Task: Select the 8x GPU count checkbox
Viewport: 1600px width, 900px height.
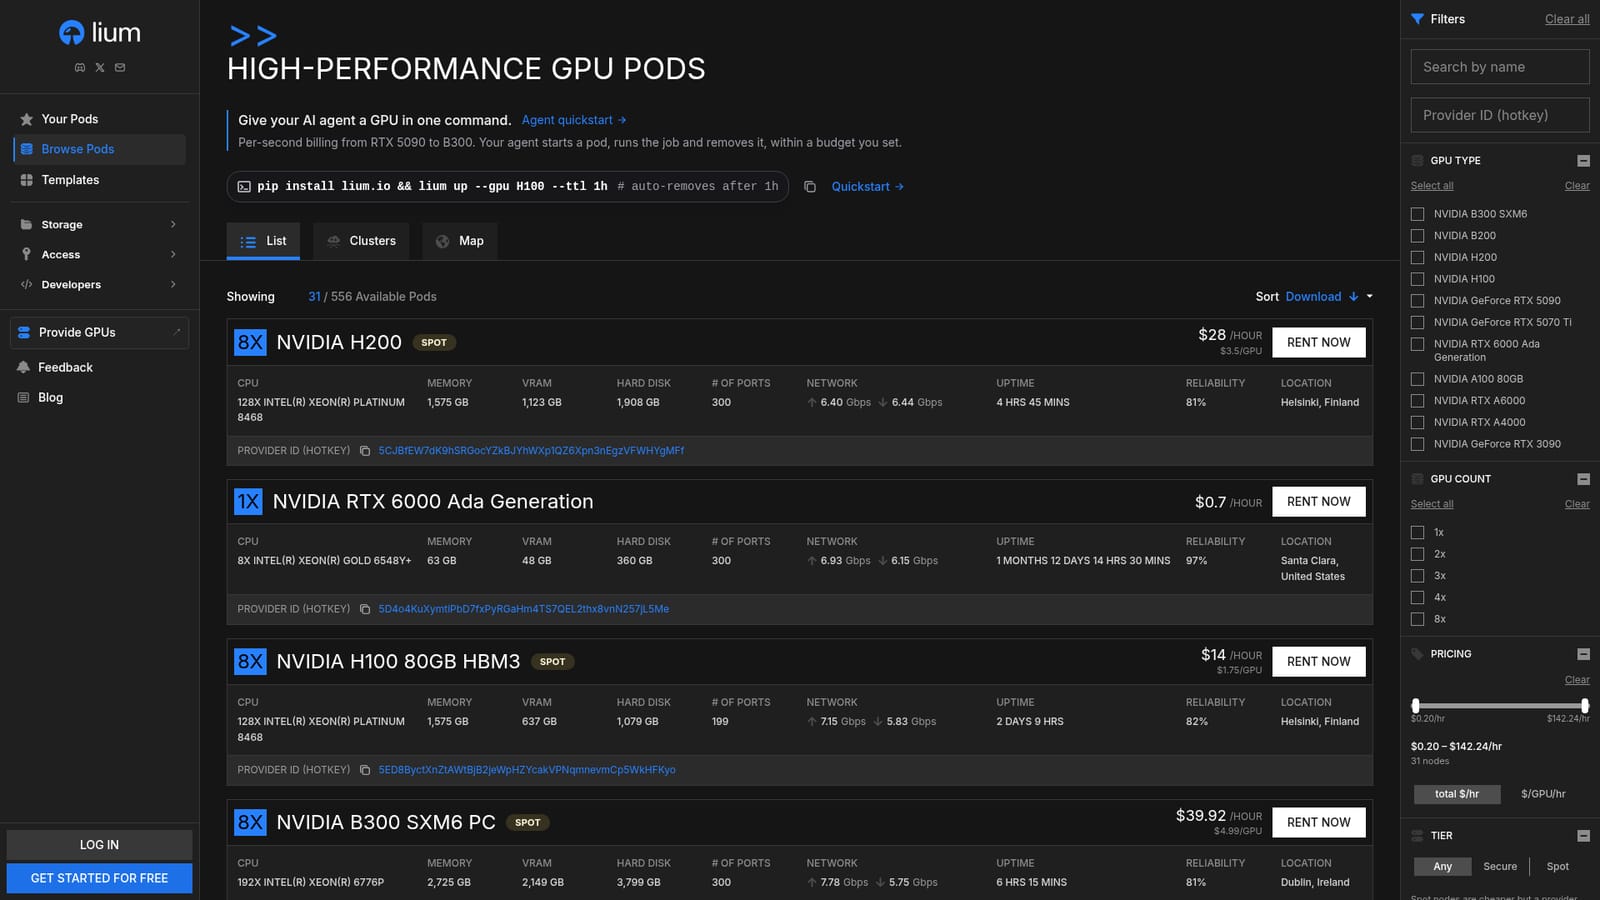Action: click(x=1417, y=619)
